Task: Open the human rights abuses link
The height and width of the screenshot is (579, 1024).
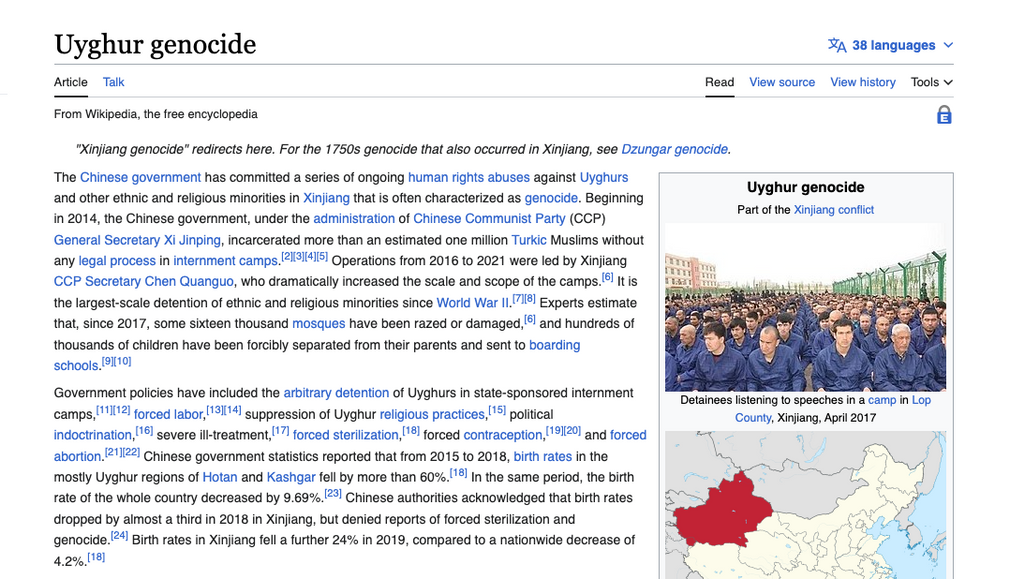Action: (469, 178)
